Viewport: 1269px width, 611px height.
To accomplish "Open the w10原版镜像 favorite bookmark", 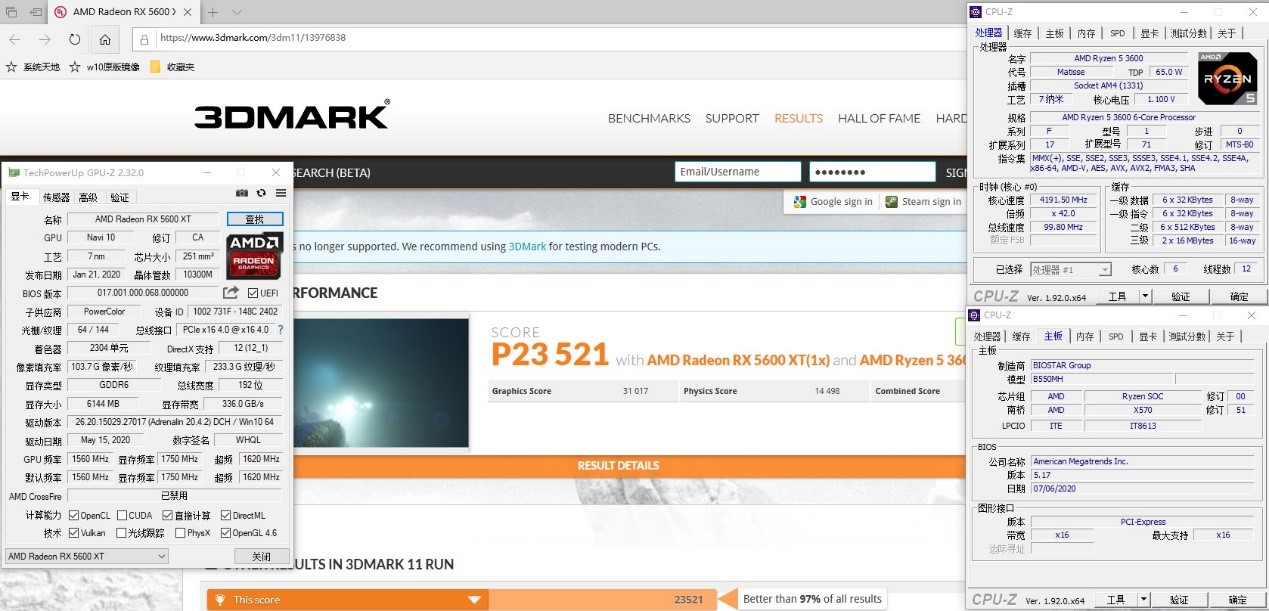I will tap(105, 67).
